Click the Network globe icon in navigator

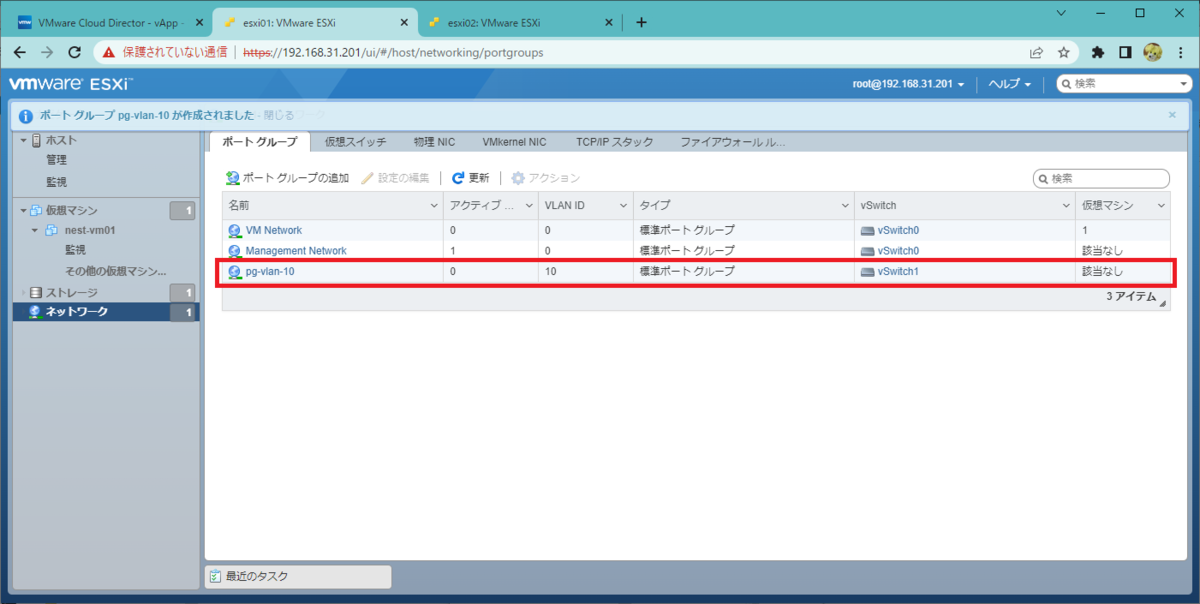[36, 312]
